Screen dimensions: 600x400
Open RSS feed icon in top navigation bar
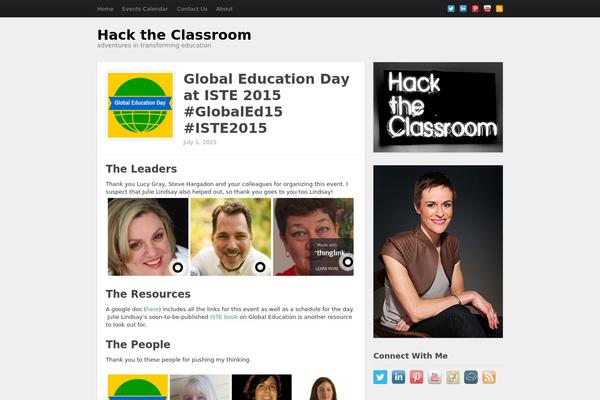(499, 8)
